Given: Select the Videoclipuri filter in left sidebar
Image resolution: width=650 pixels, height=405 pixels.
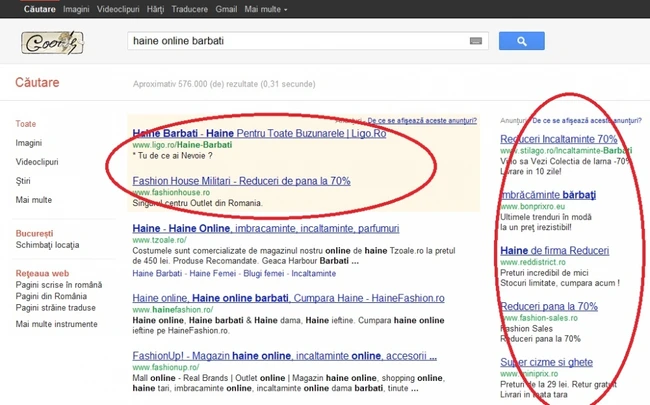Looking at the screenshot, I should 37,162.
